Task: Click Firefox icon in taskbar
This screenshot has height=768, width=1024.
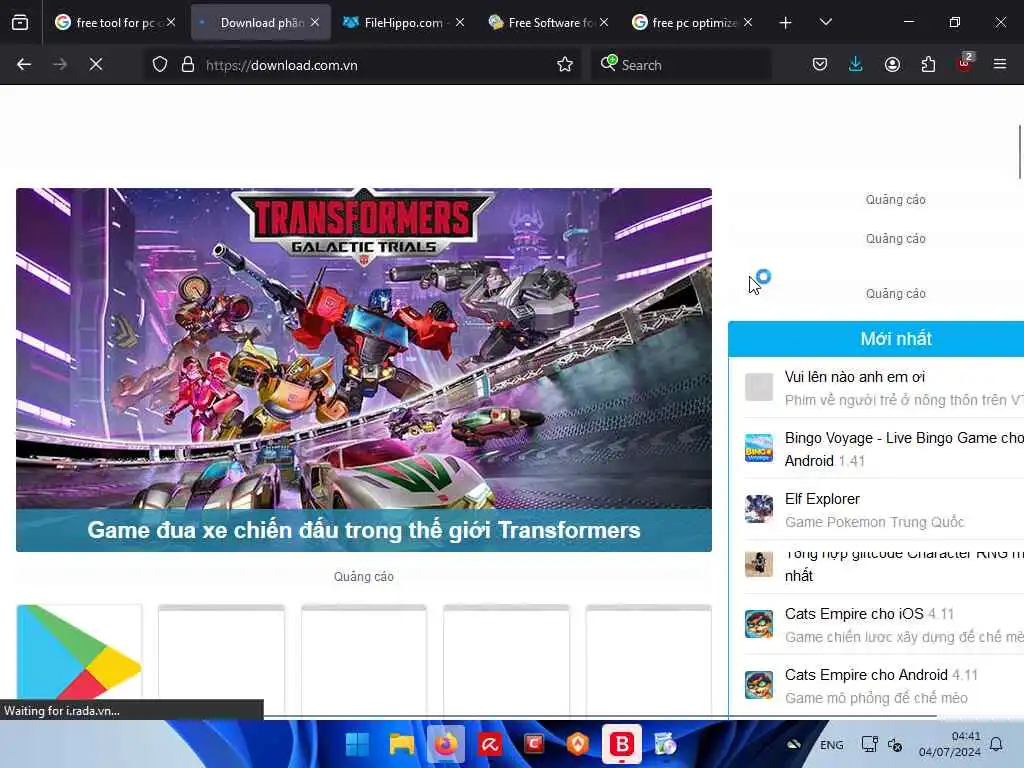Action: point(446,744)
